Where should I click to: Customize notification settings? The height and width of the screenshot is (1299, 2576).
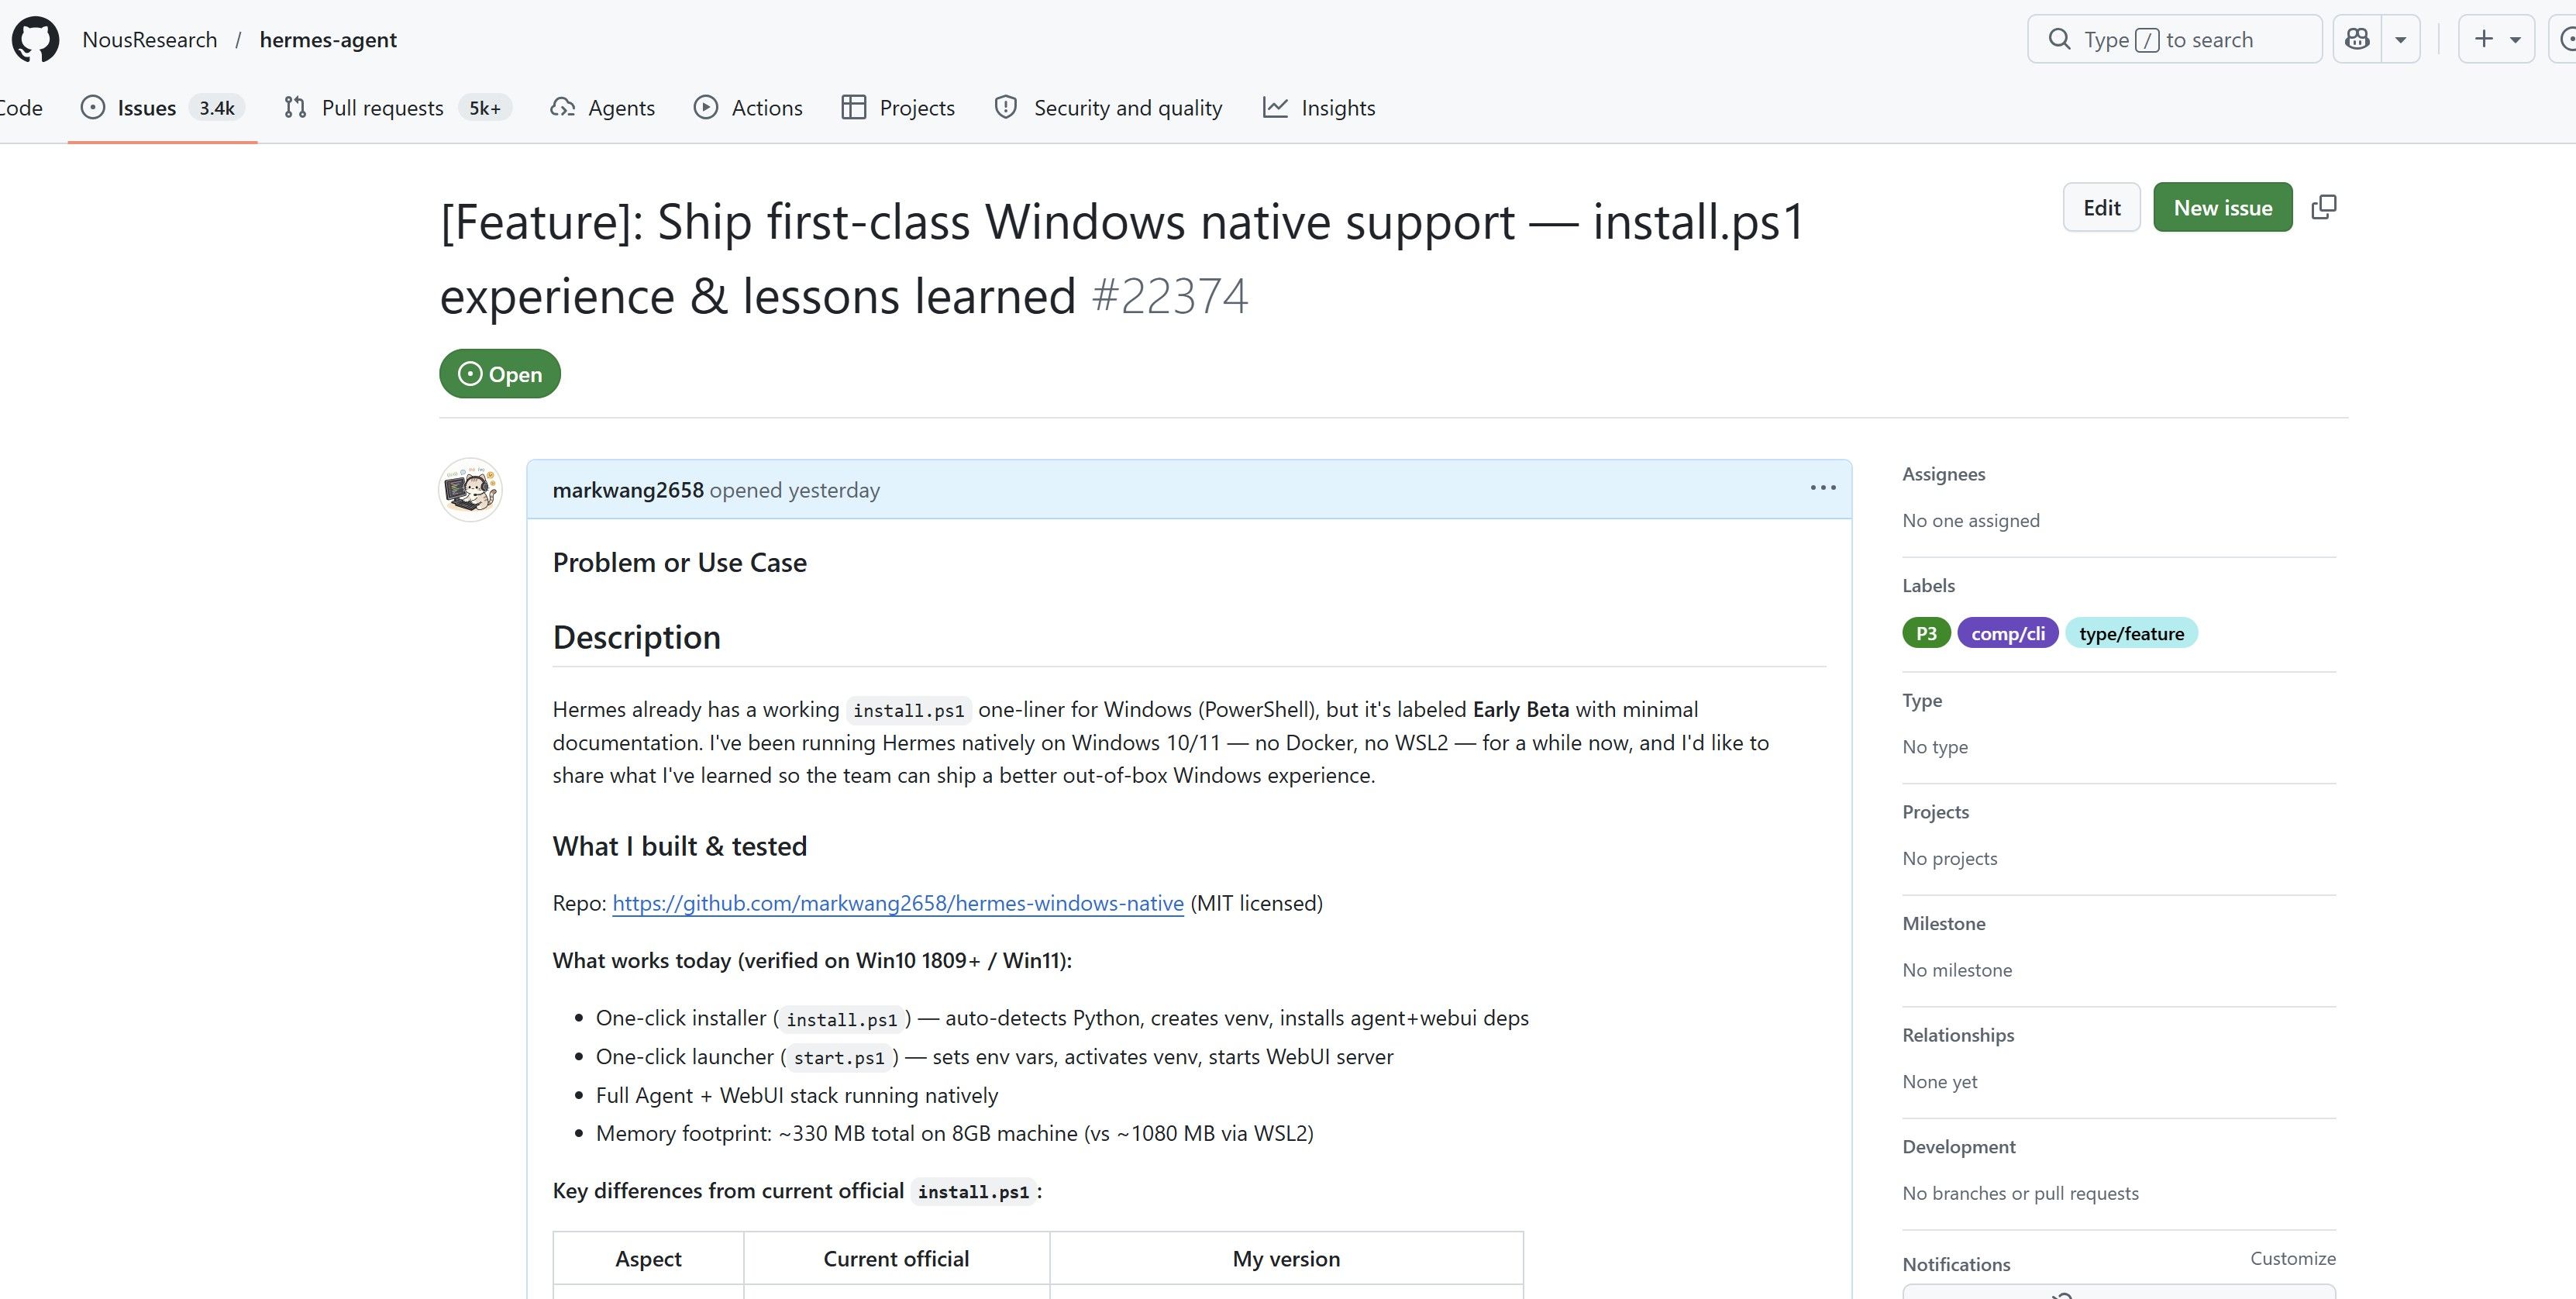pyautogui.click(x=2292, y=1258)
